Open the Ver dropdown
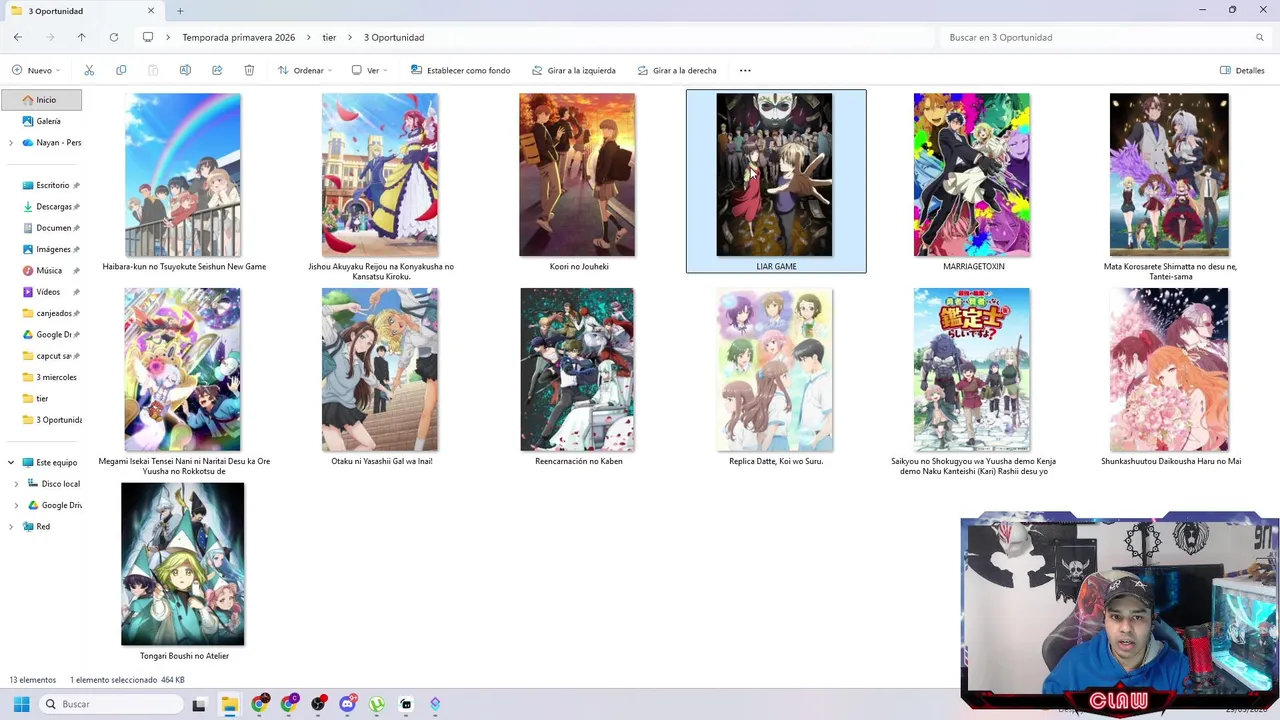 click(369, 70)
